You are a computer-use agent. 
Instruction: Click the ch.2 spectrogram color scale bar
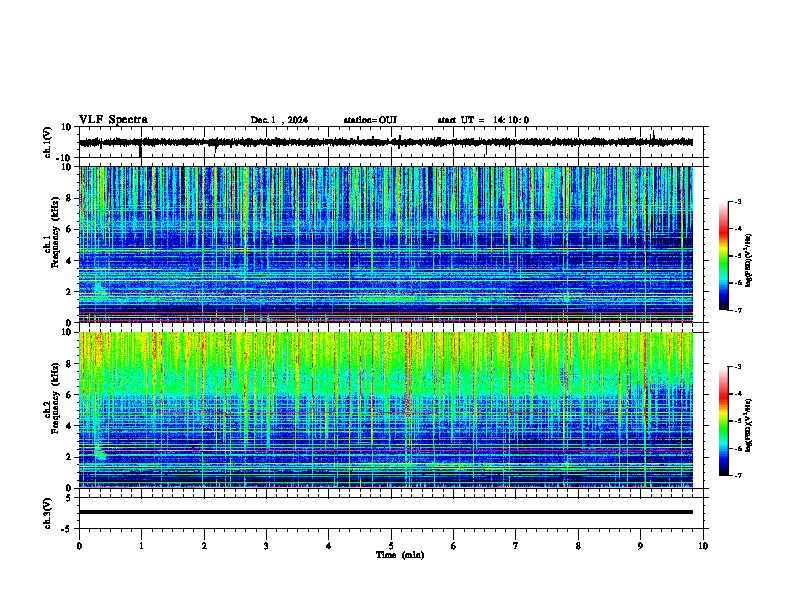click(723, 421)
